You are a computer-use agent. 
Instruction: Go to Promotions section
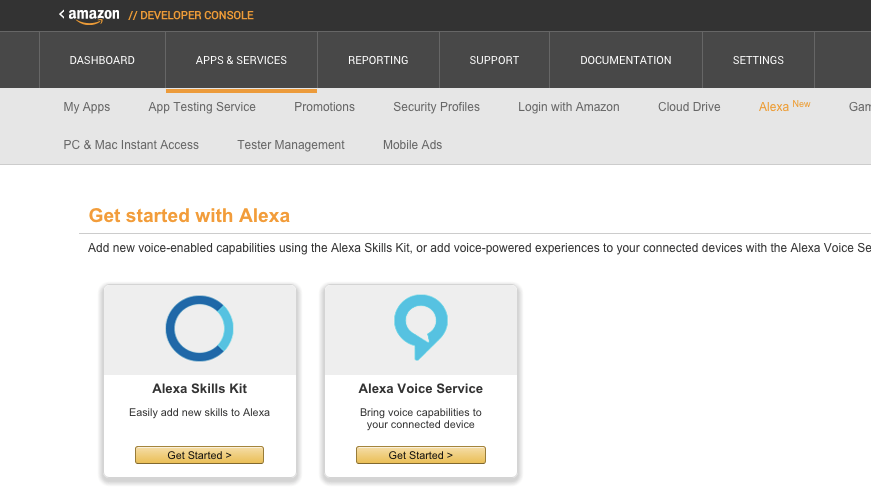pos(324,107)
